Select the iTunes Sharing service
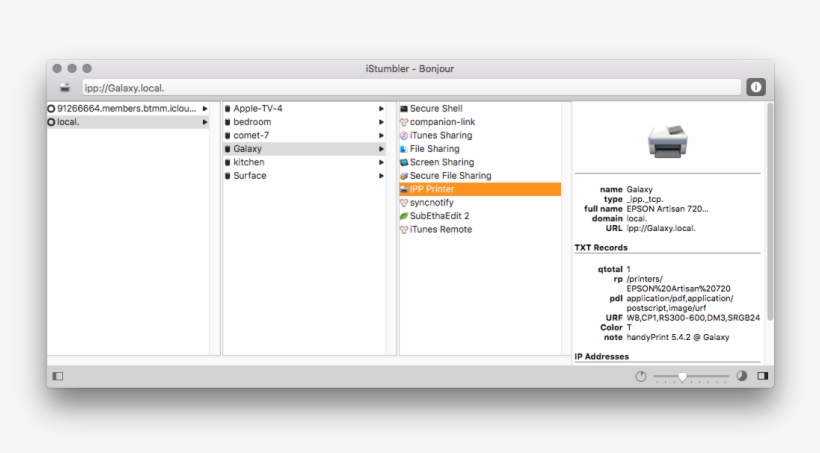The image size is (820, 453). point(480,135)
